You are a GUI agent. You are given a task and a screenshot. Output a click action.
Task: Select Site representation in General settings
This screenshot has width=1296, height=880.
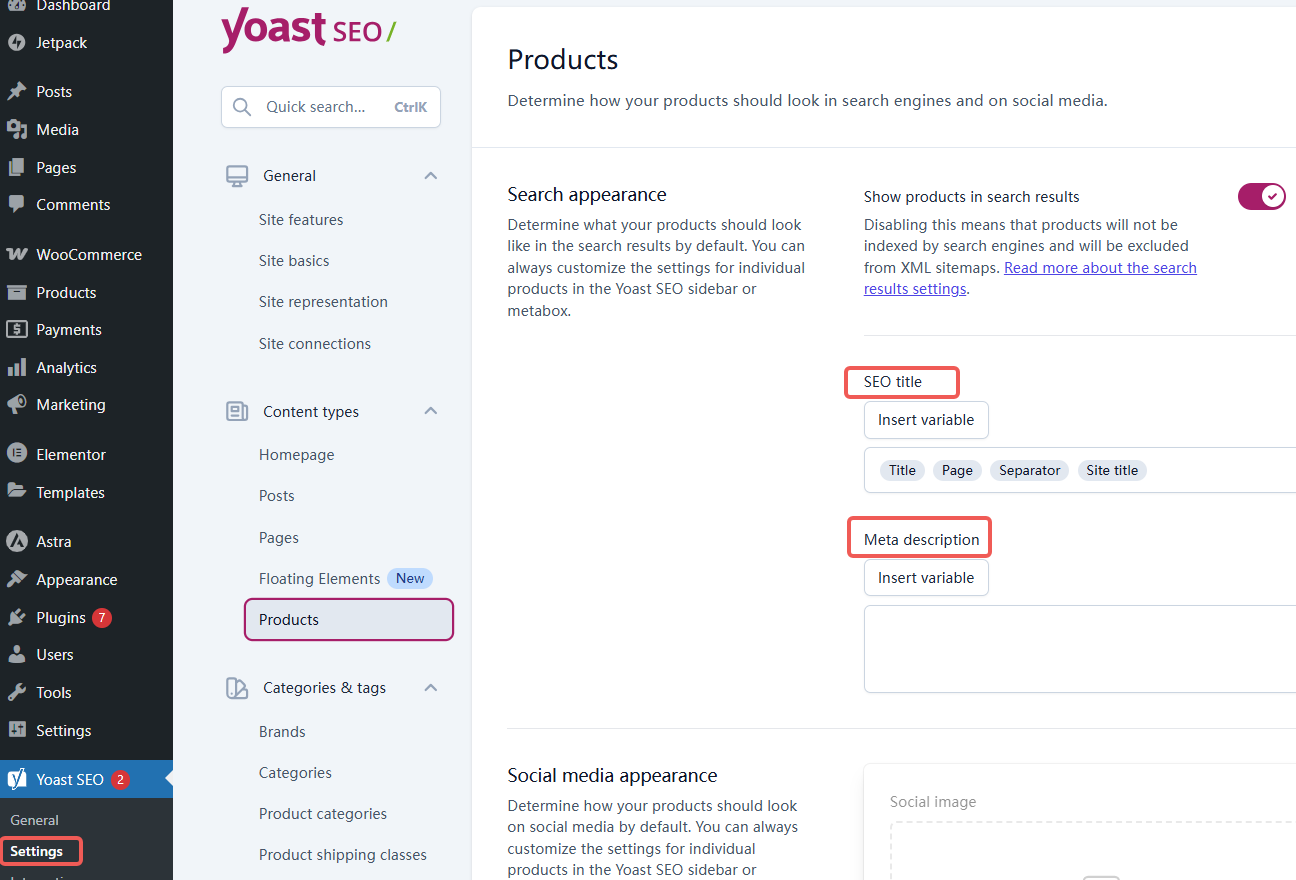click(323, 301)
